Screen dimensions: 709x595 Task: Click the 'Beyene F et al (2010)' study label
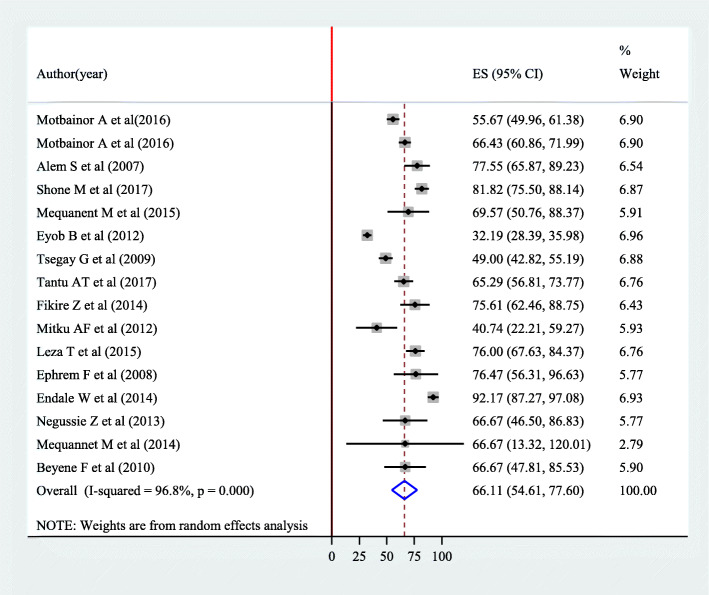(105, 467)
